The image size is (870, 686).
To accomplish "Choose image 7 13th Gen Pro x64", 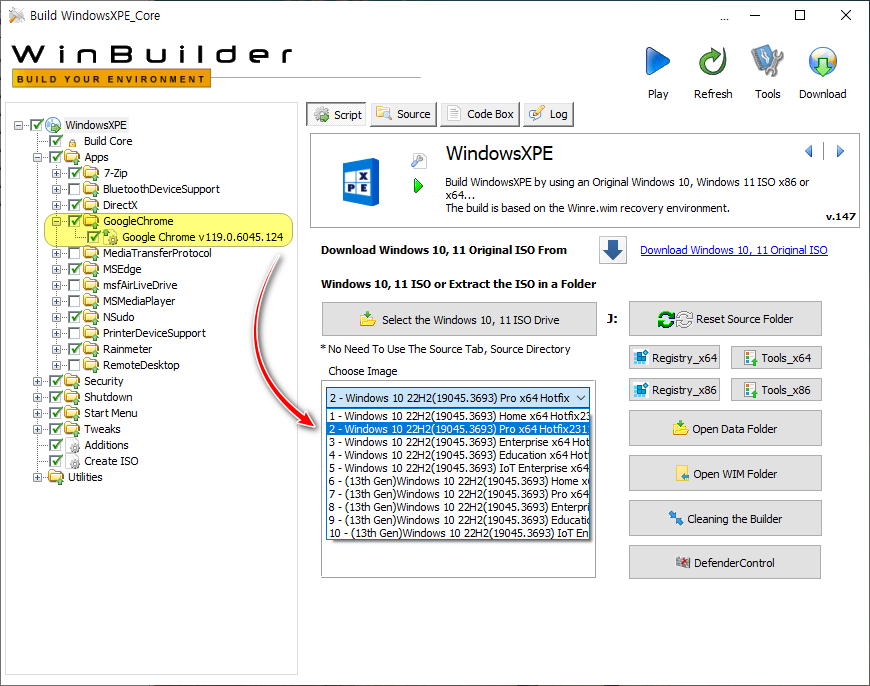I will [x=458, y=495].
